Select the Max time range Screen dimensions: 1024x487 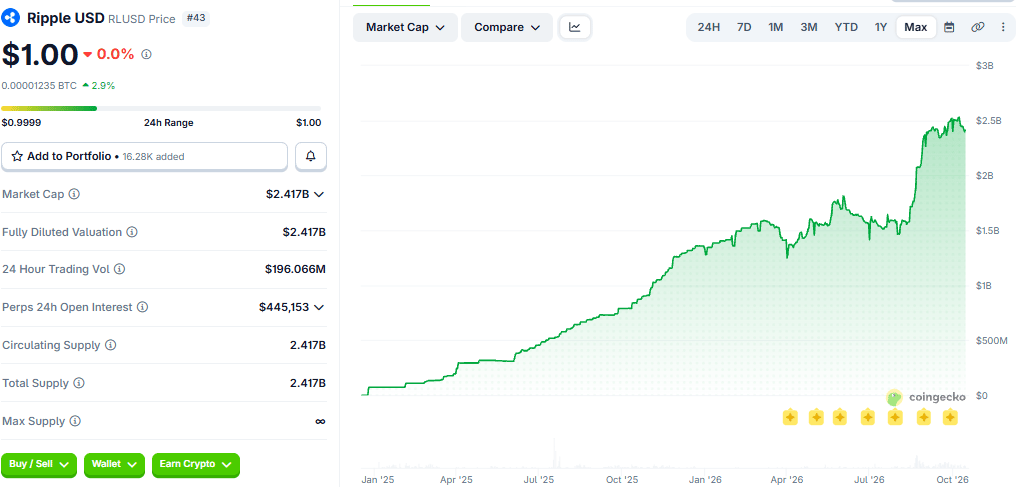[916, 27]
